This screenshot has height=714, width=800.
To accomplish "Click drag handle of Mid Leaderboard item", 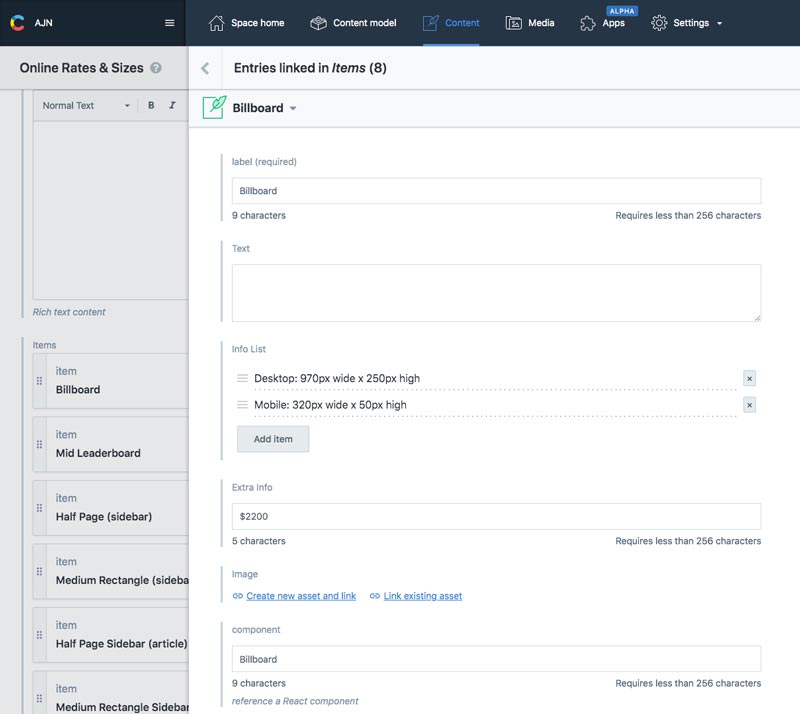I will pos(40,444).
